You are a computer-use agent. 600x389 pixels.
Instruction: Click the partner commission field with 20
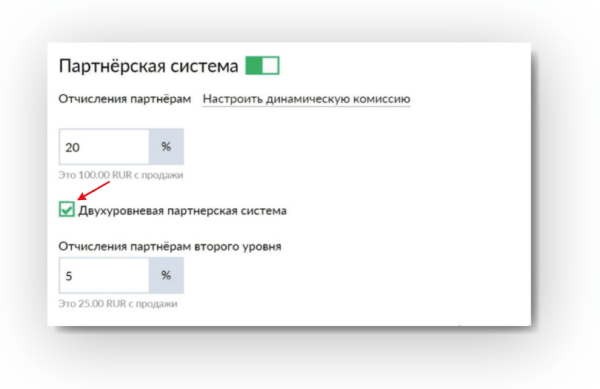104,147
